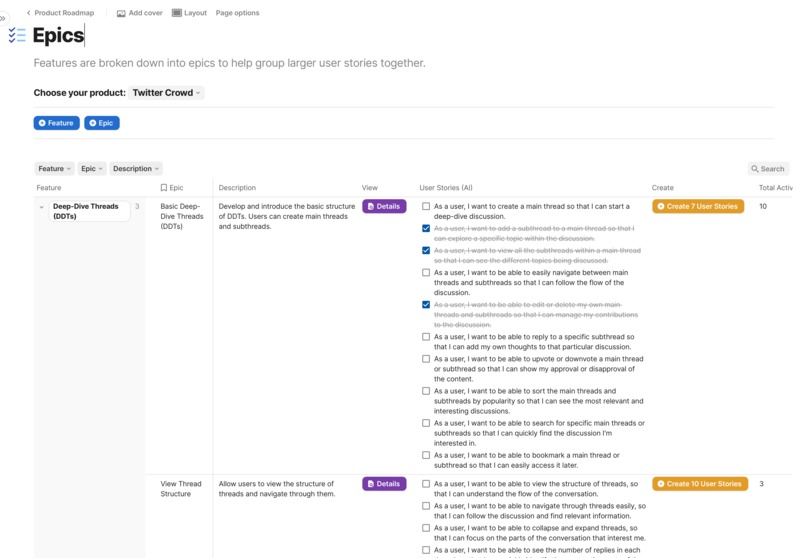Open Details for Basic Deep-Dive Threads epic
This screenshot has height=558, width=806.
point(384,207)
